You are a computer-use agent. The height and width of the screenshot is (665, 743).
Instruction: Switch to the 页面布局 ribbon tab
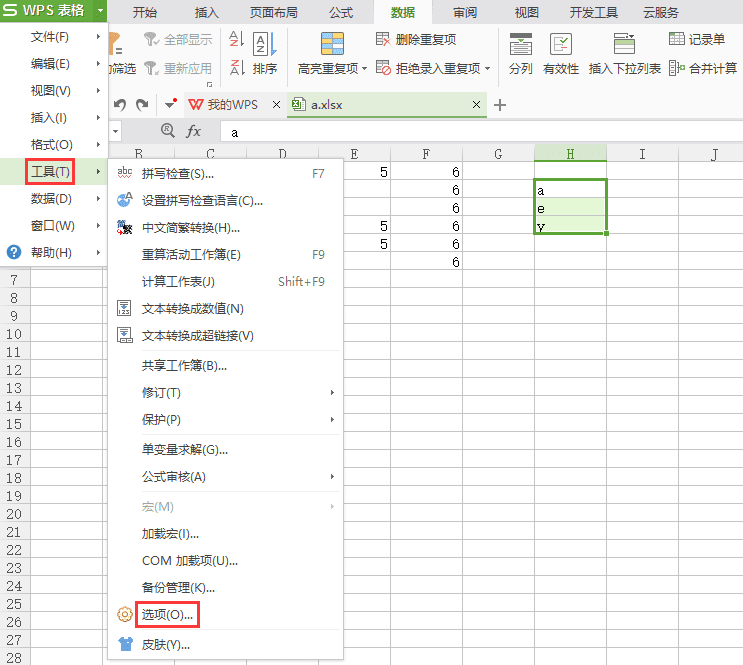273,12
